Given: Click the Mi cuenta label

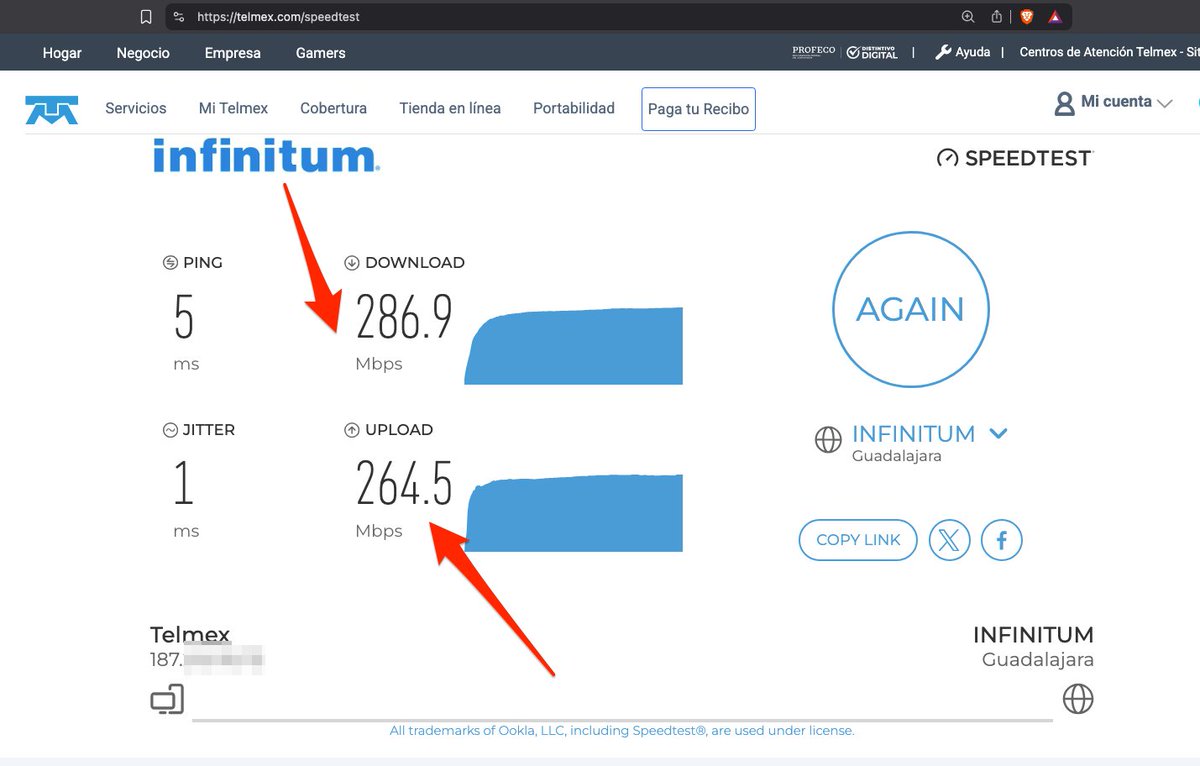Looking at the screenshot, I should coord(1116,102).
